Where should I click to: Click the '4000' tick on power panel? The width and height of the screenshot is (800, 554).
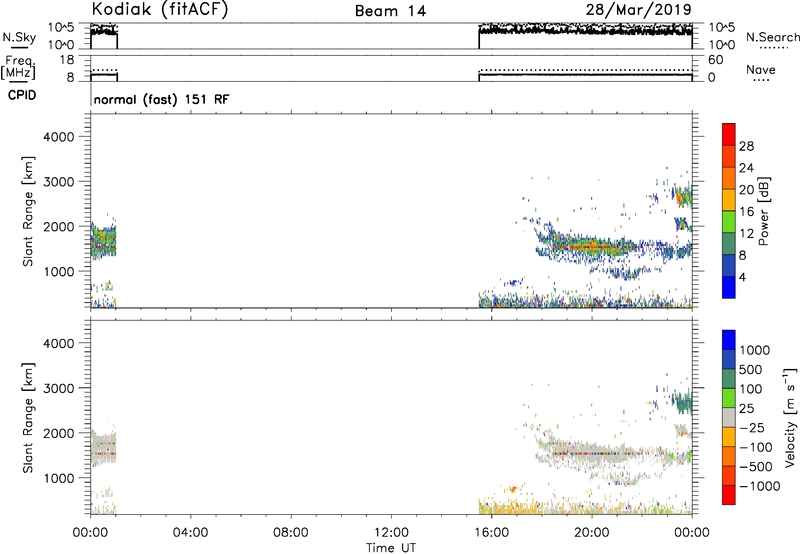pyautogui.click(x=59, y=137)
